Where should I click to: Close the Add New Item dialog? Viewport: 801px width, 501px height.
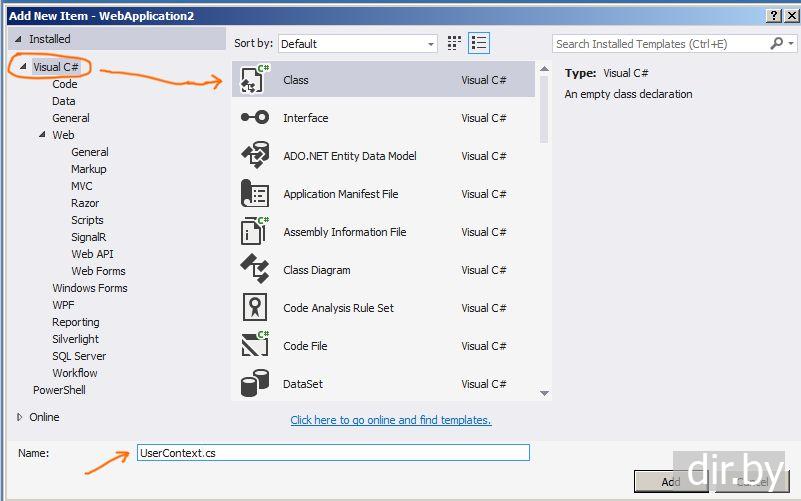tap(791, 16)
